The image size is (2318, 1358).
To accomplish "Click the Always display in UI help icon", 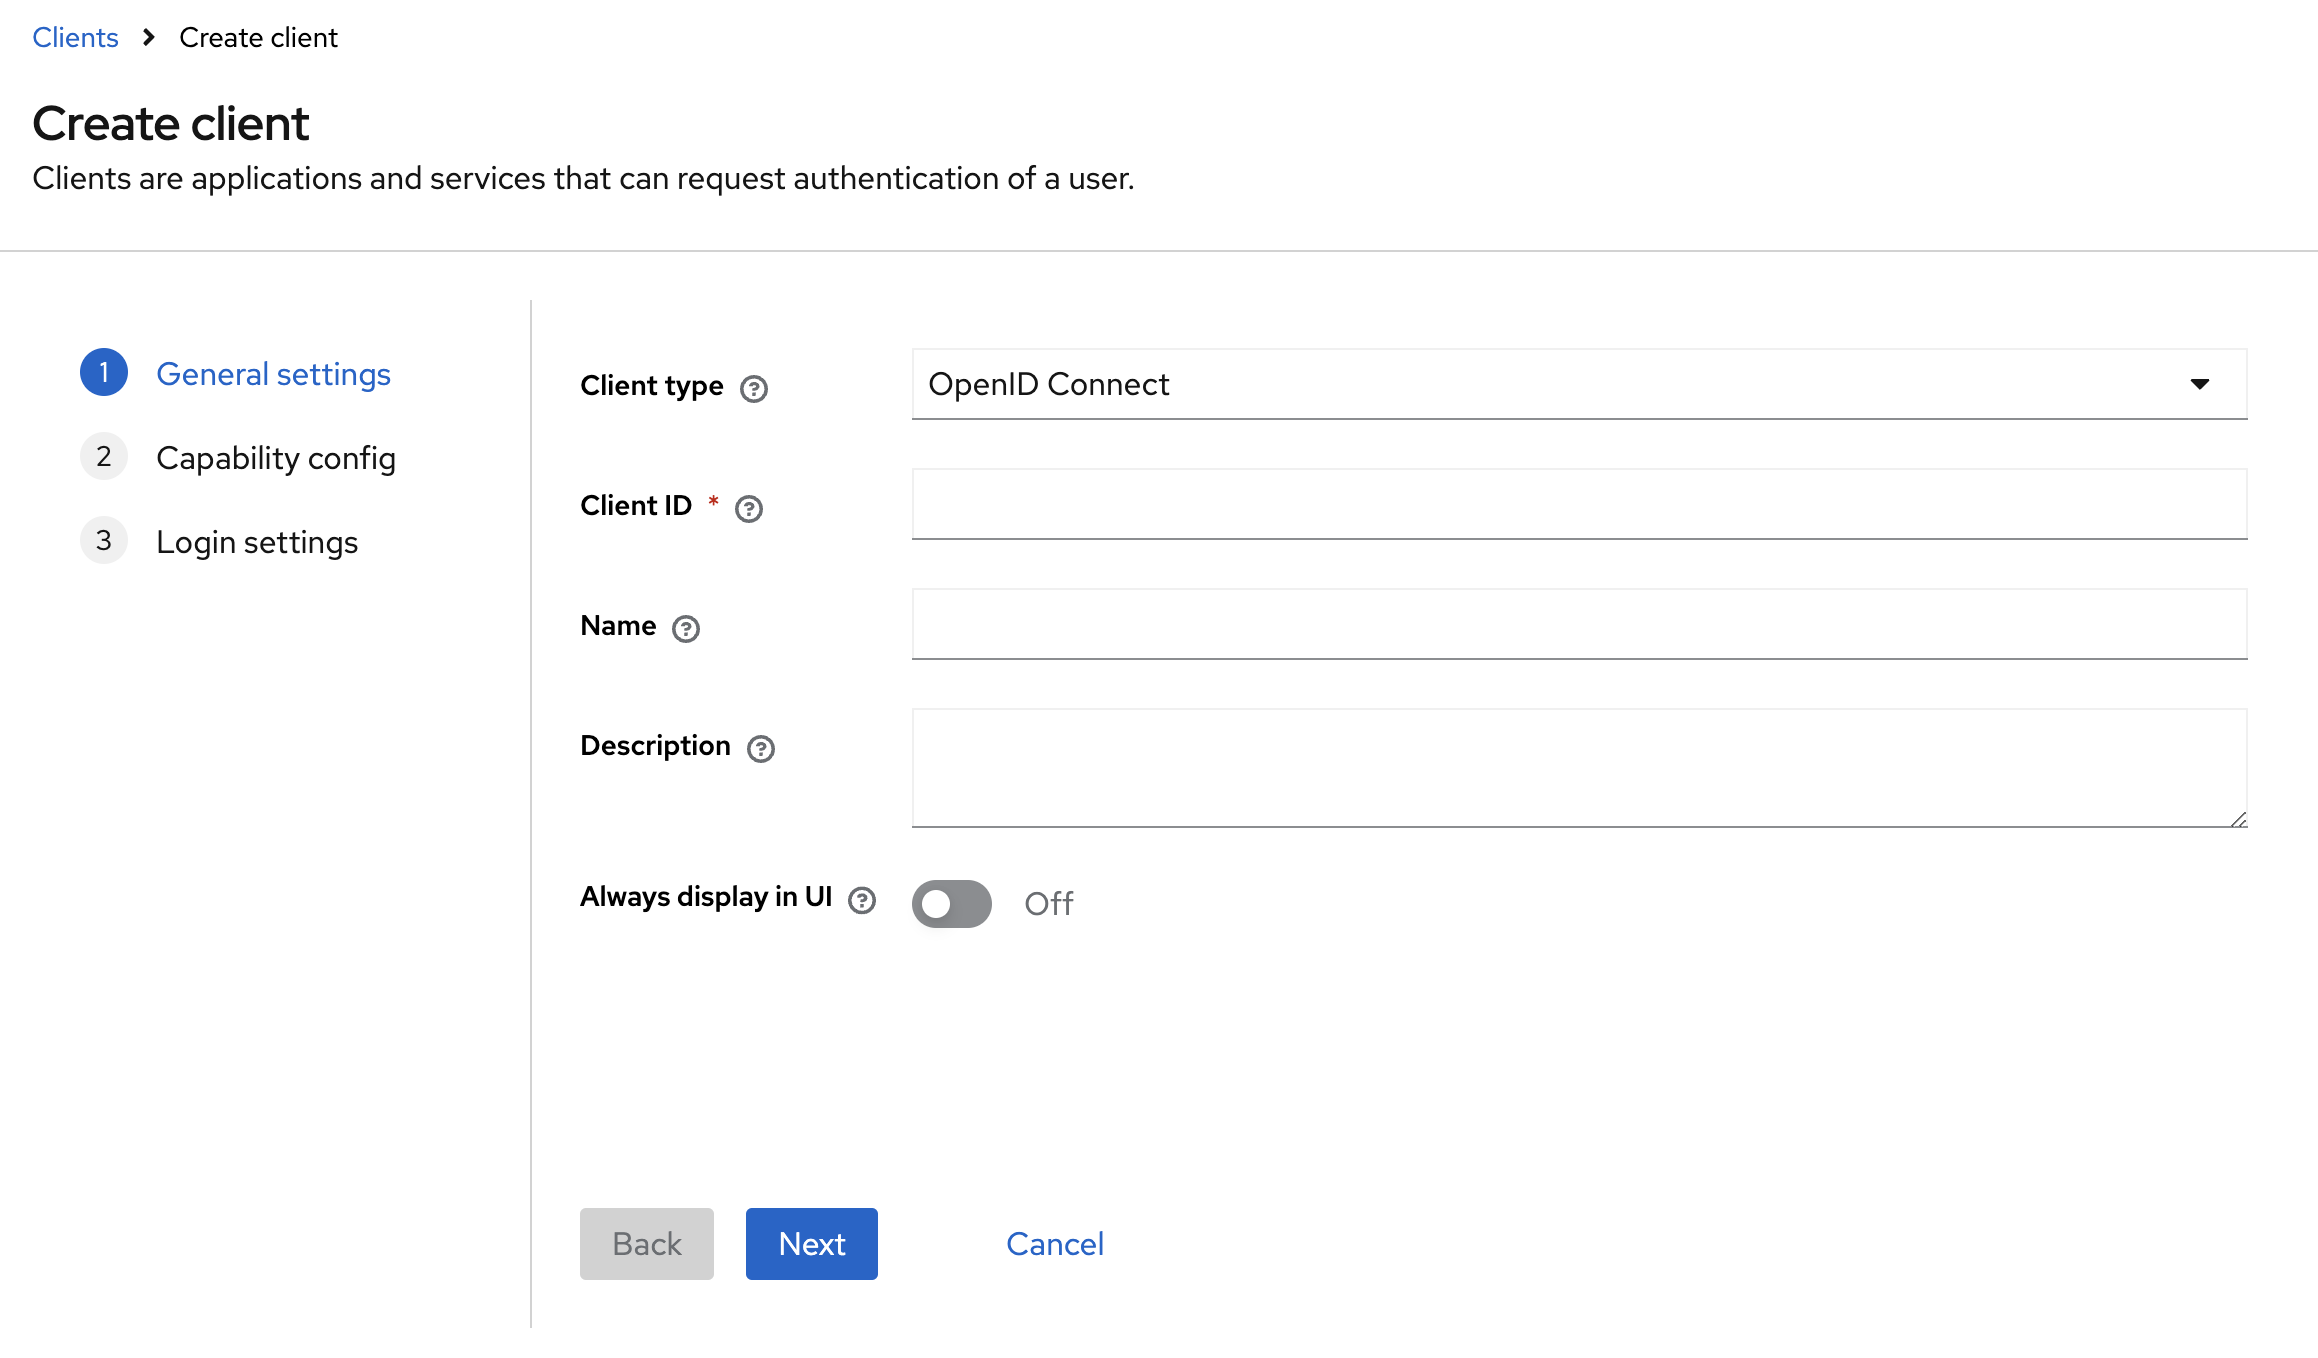I will (861, 900).
